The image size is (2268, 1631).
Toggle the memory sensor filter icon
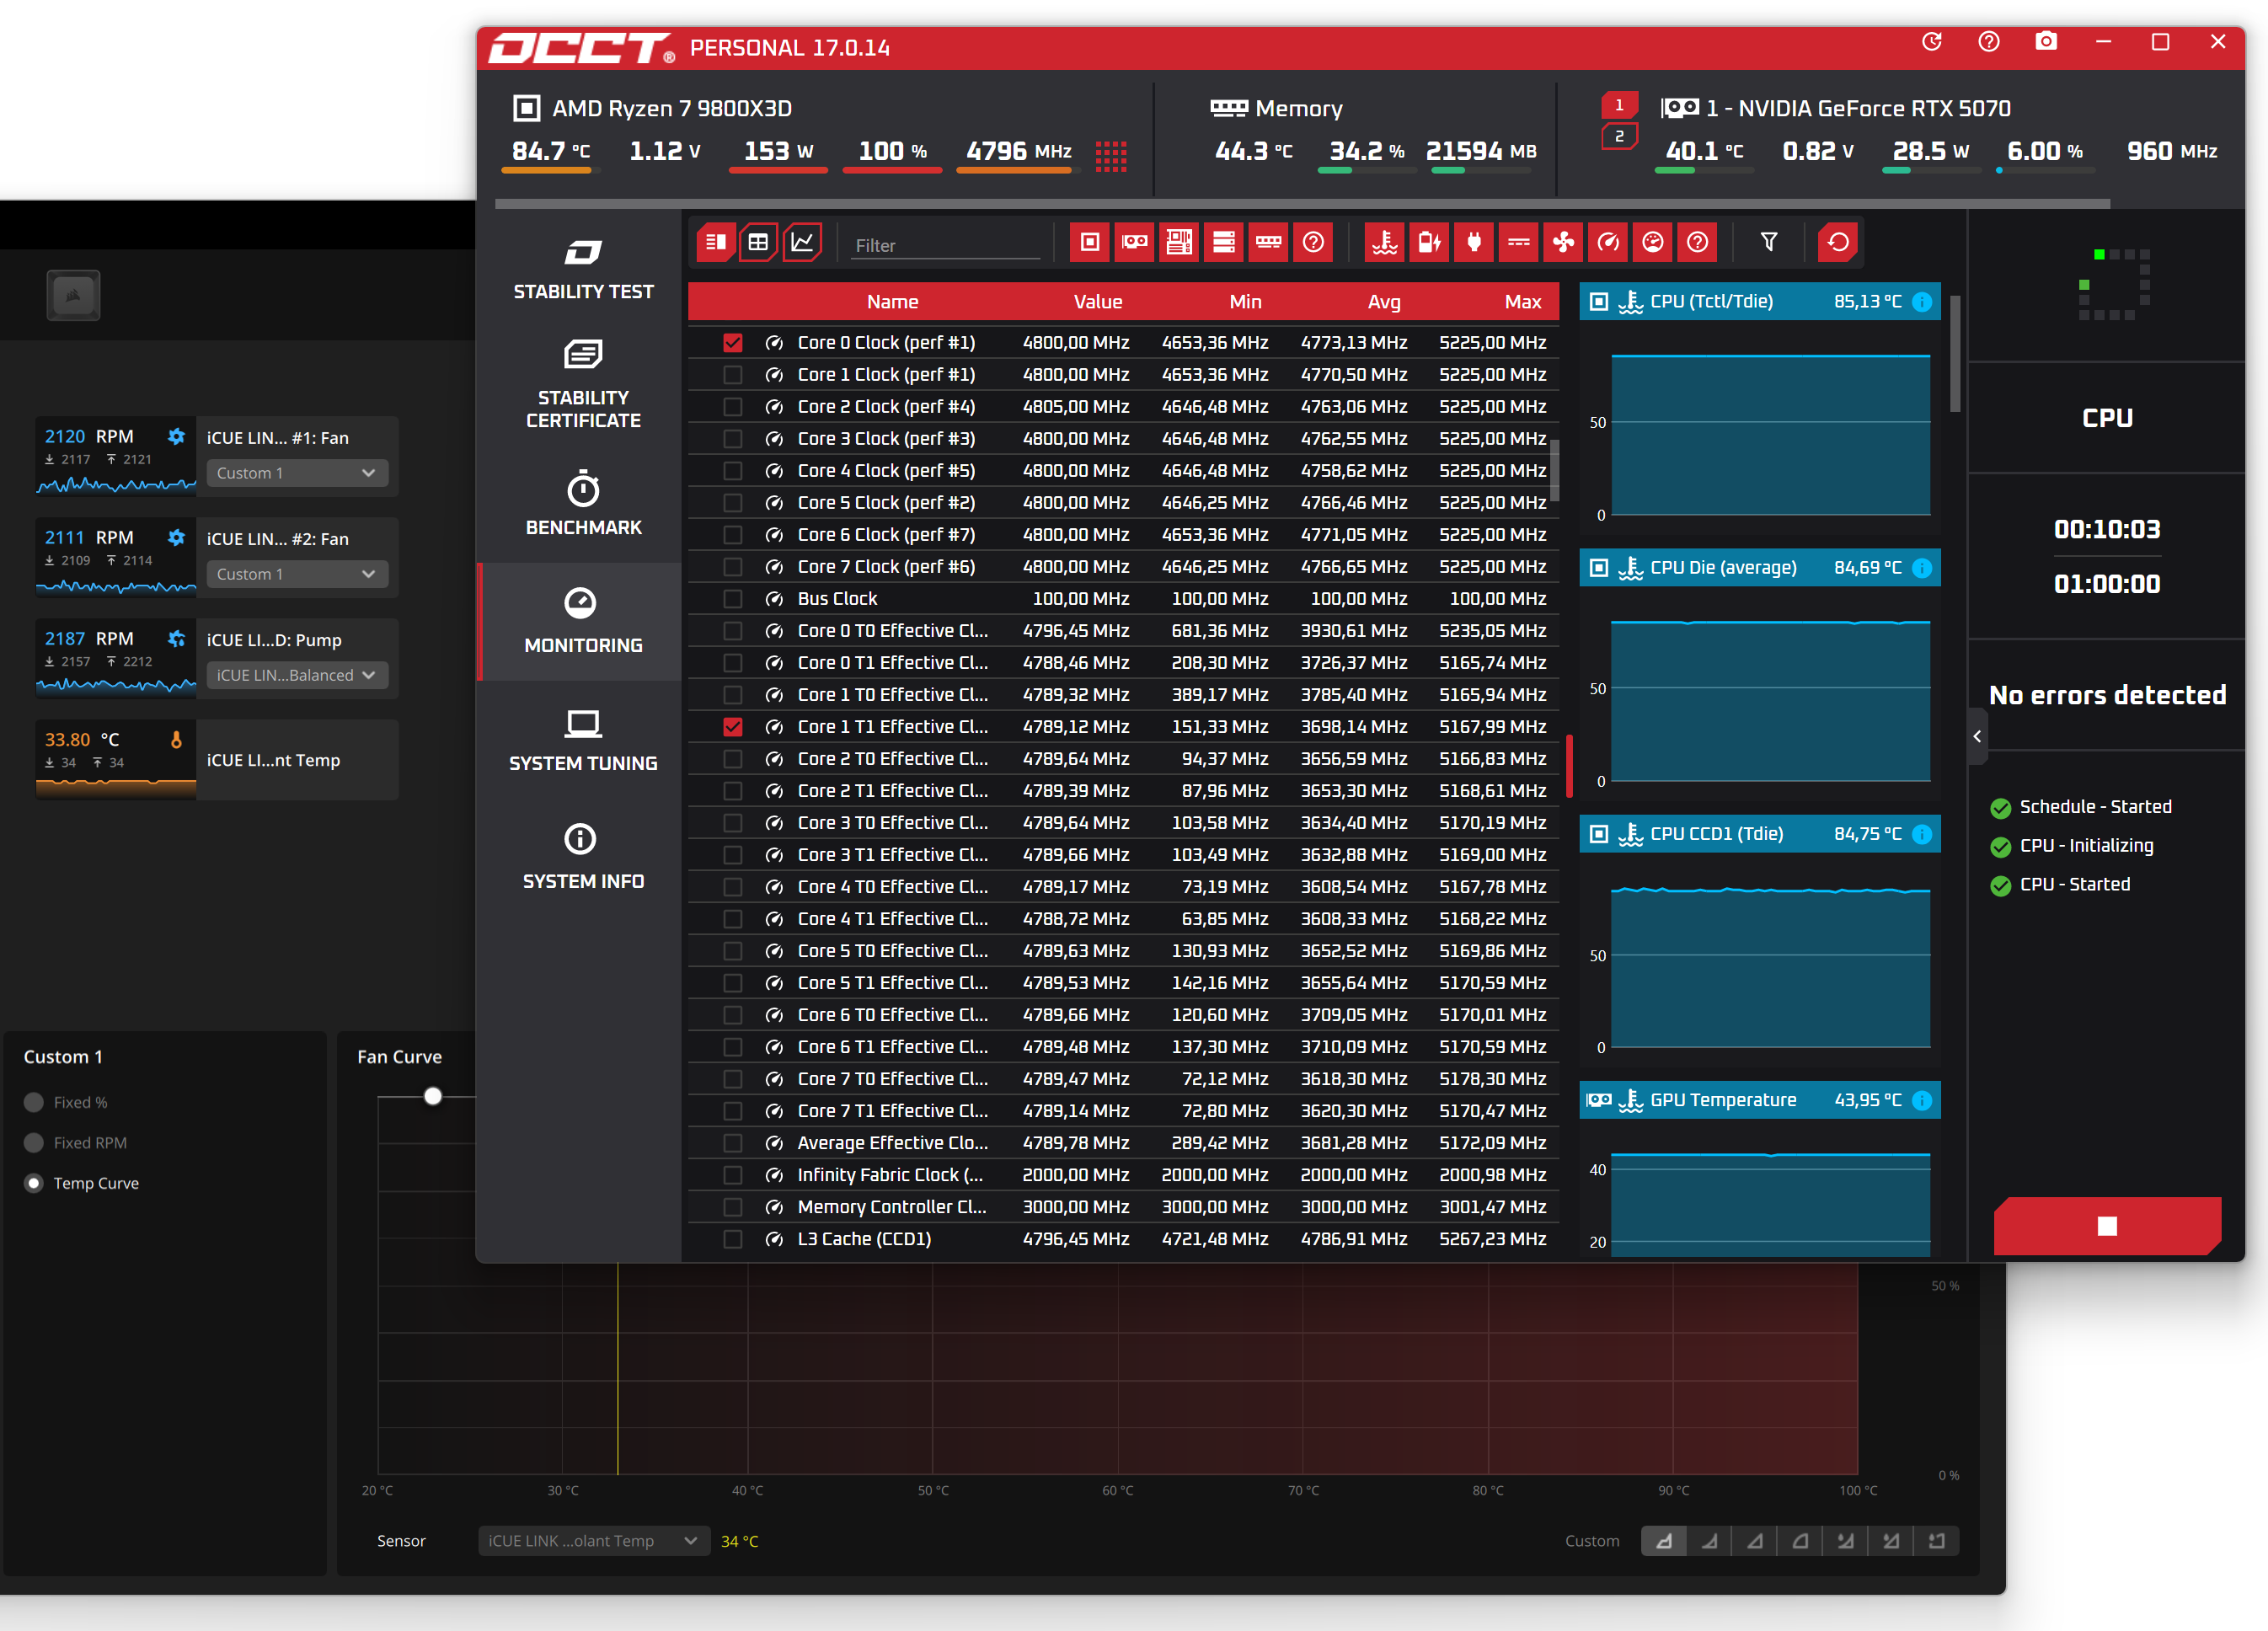(x=1269, y=242)
